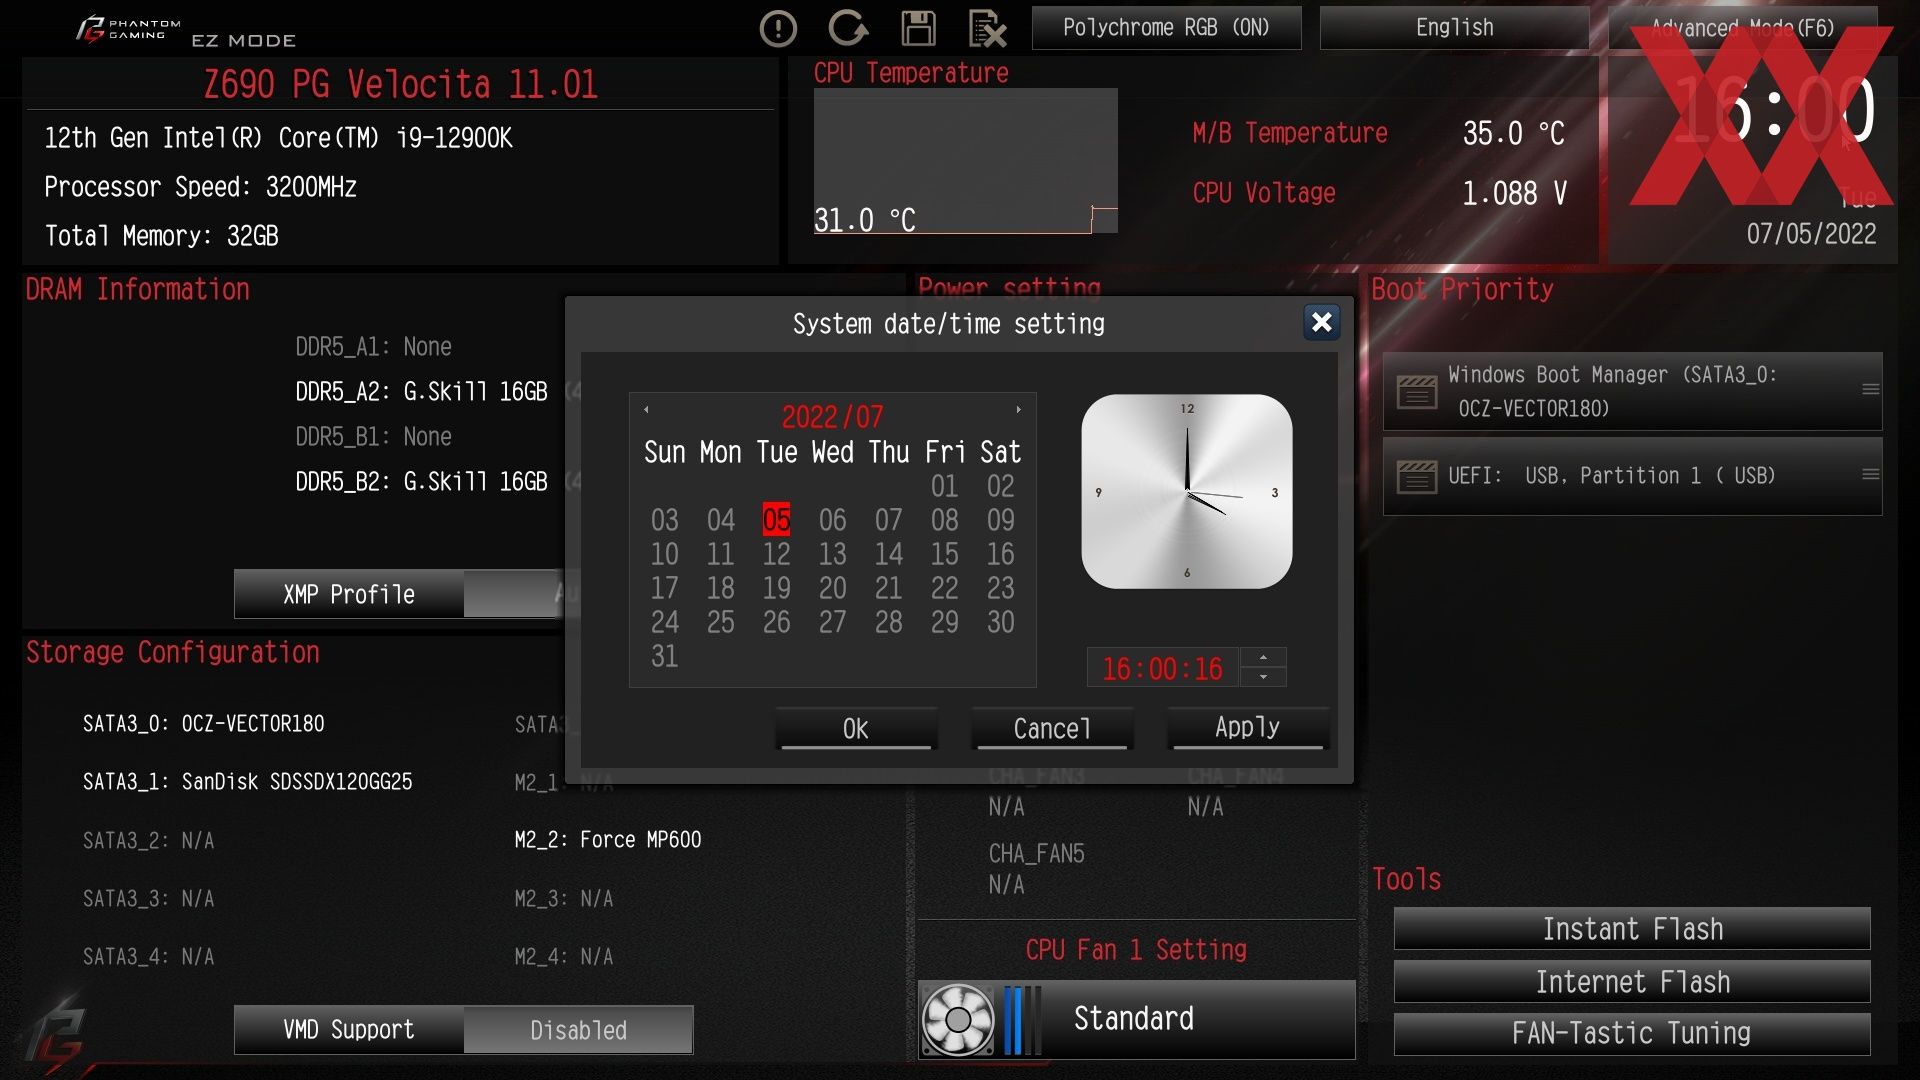Click M/B Temperature 35.0 °C value
Viewport: 1920px width, 1080px height.
click(x=1513, y=133)
